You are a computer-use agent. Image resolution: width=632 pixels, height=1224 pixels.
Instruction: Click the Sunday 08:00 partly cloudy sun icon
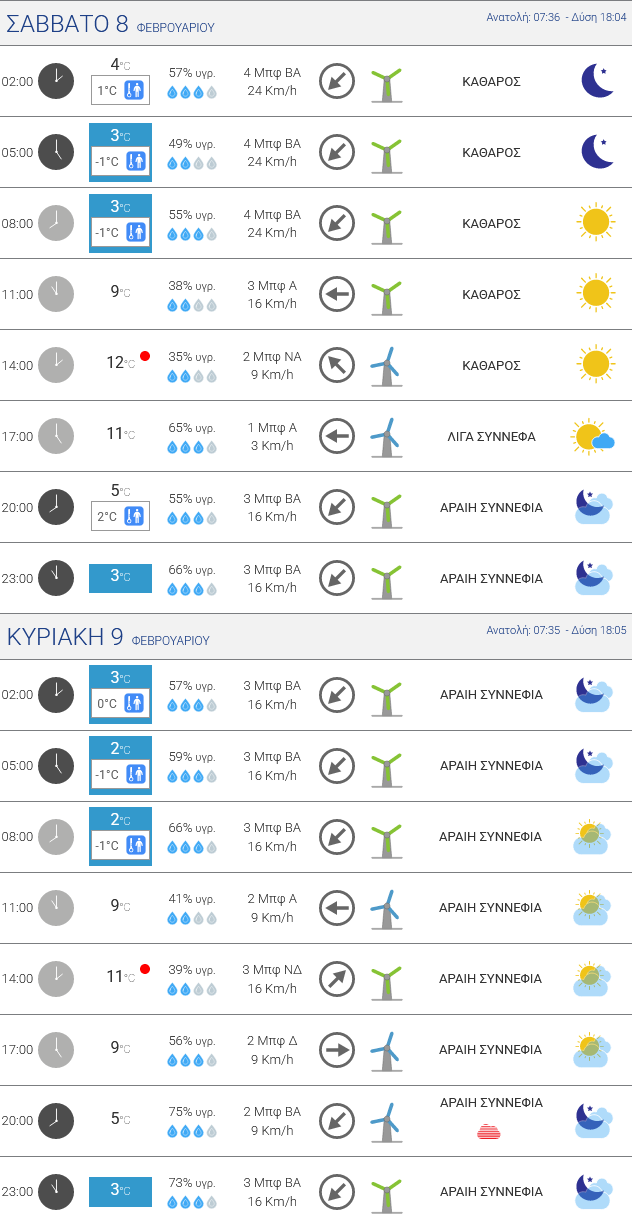point(593,836)
